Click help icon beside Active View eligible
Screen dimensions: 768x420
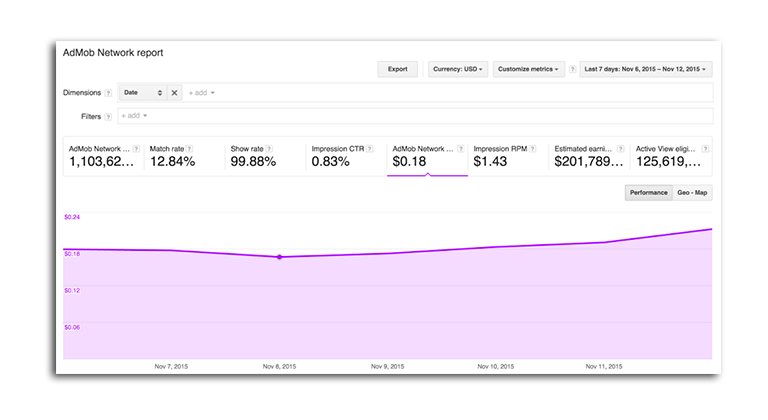pyautogui.click(x=705, y=149)
